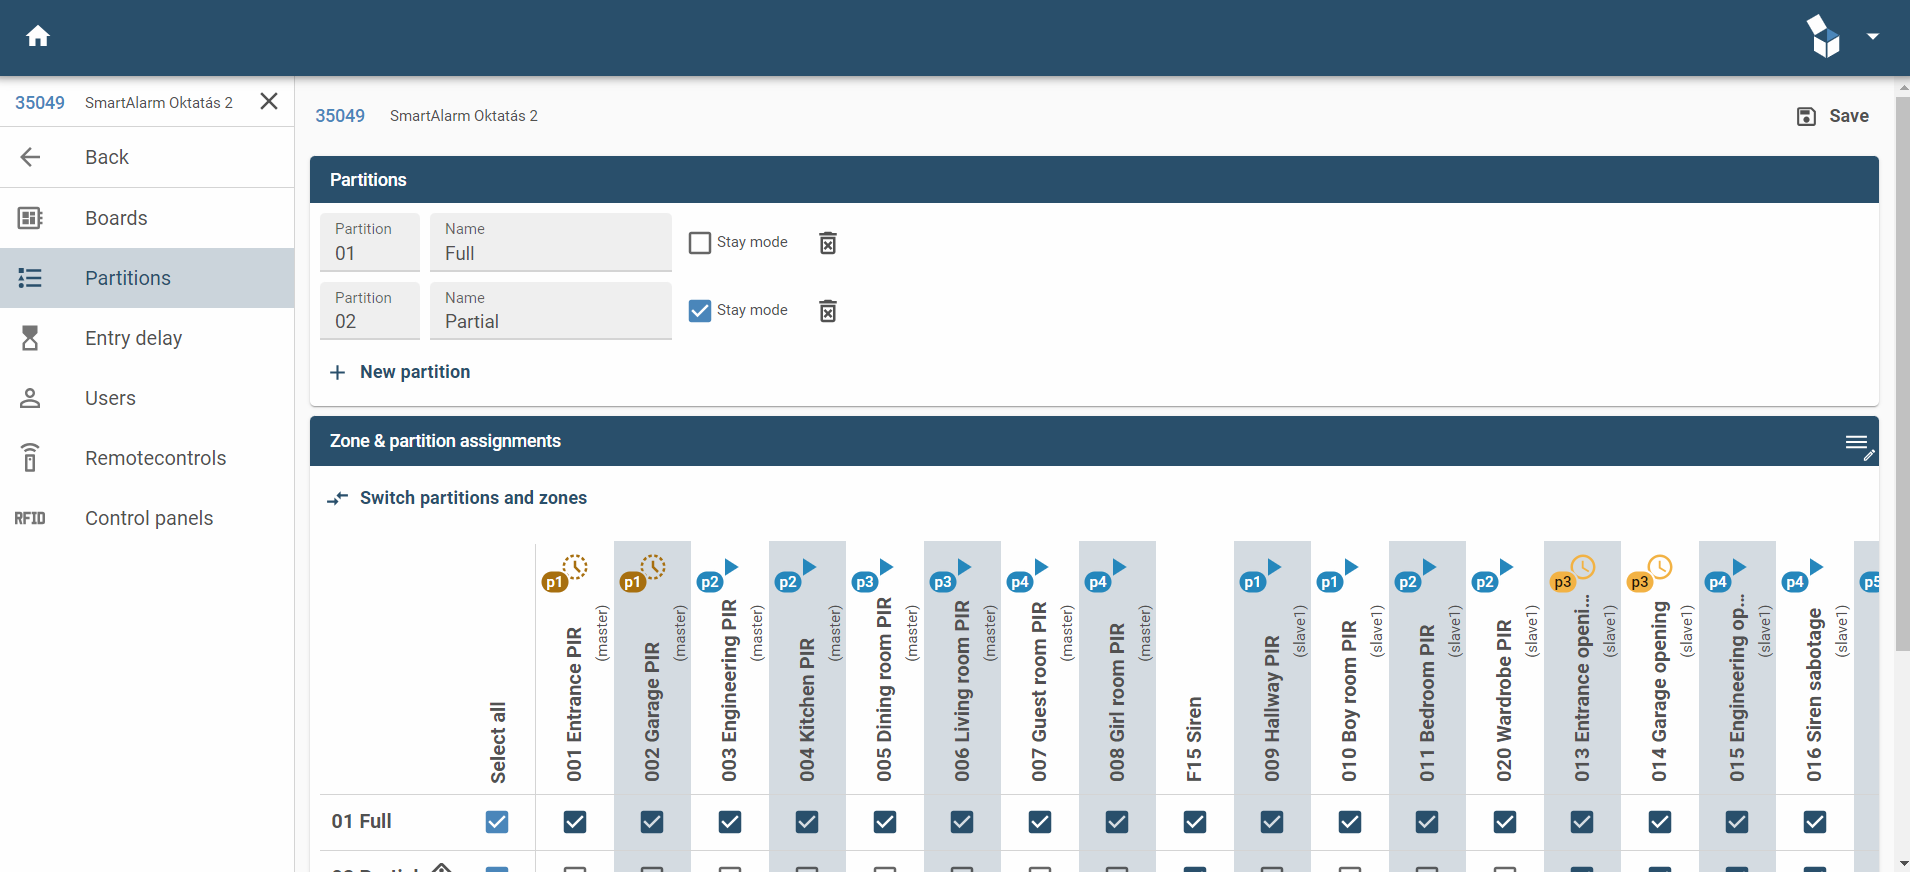Click the p3 clock icon above 013 Entrance opening

pyautogui.click(x=1572, y=573)
